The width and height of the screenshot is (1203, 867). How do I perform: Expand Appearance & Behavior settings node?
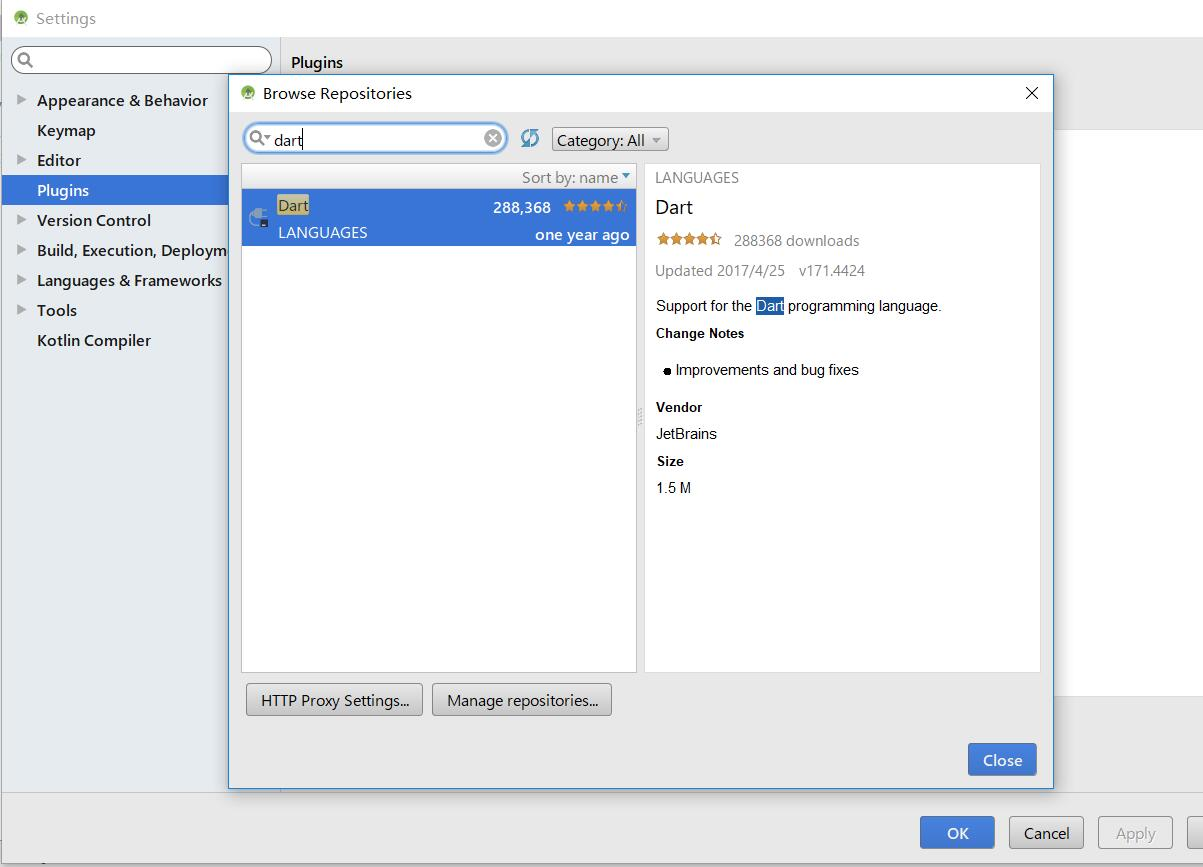click(x=21, y=100)
